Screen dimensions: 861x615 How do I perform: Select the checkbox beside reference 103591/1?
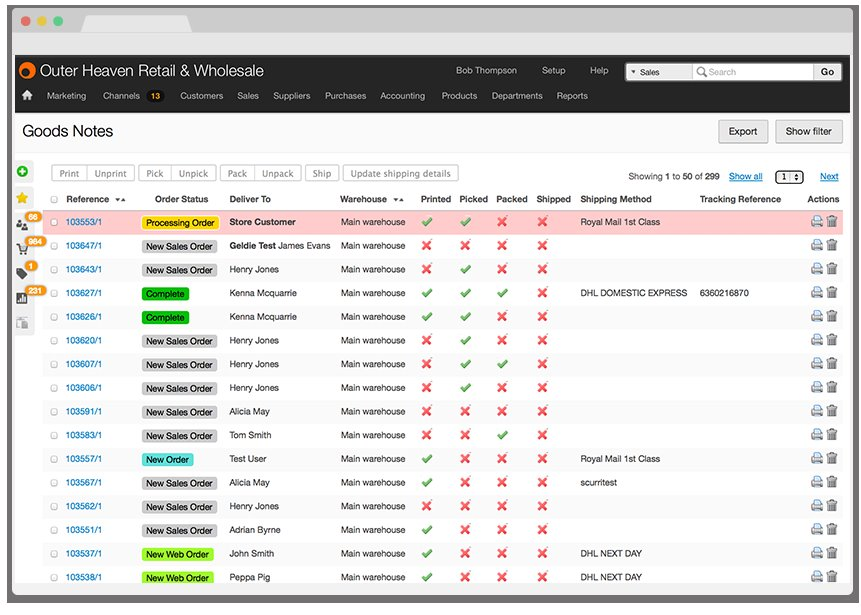(x=54, y=412)
